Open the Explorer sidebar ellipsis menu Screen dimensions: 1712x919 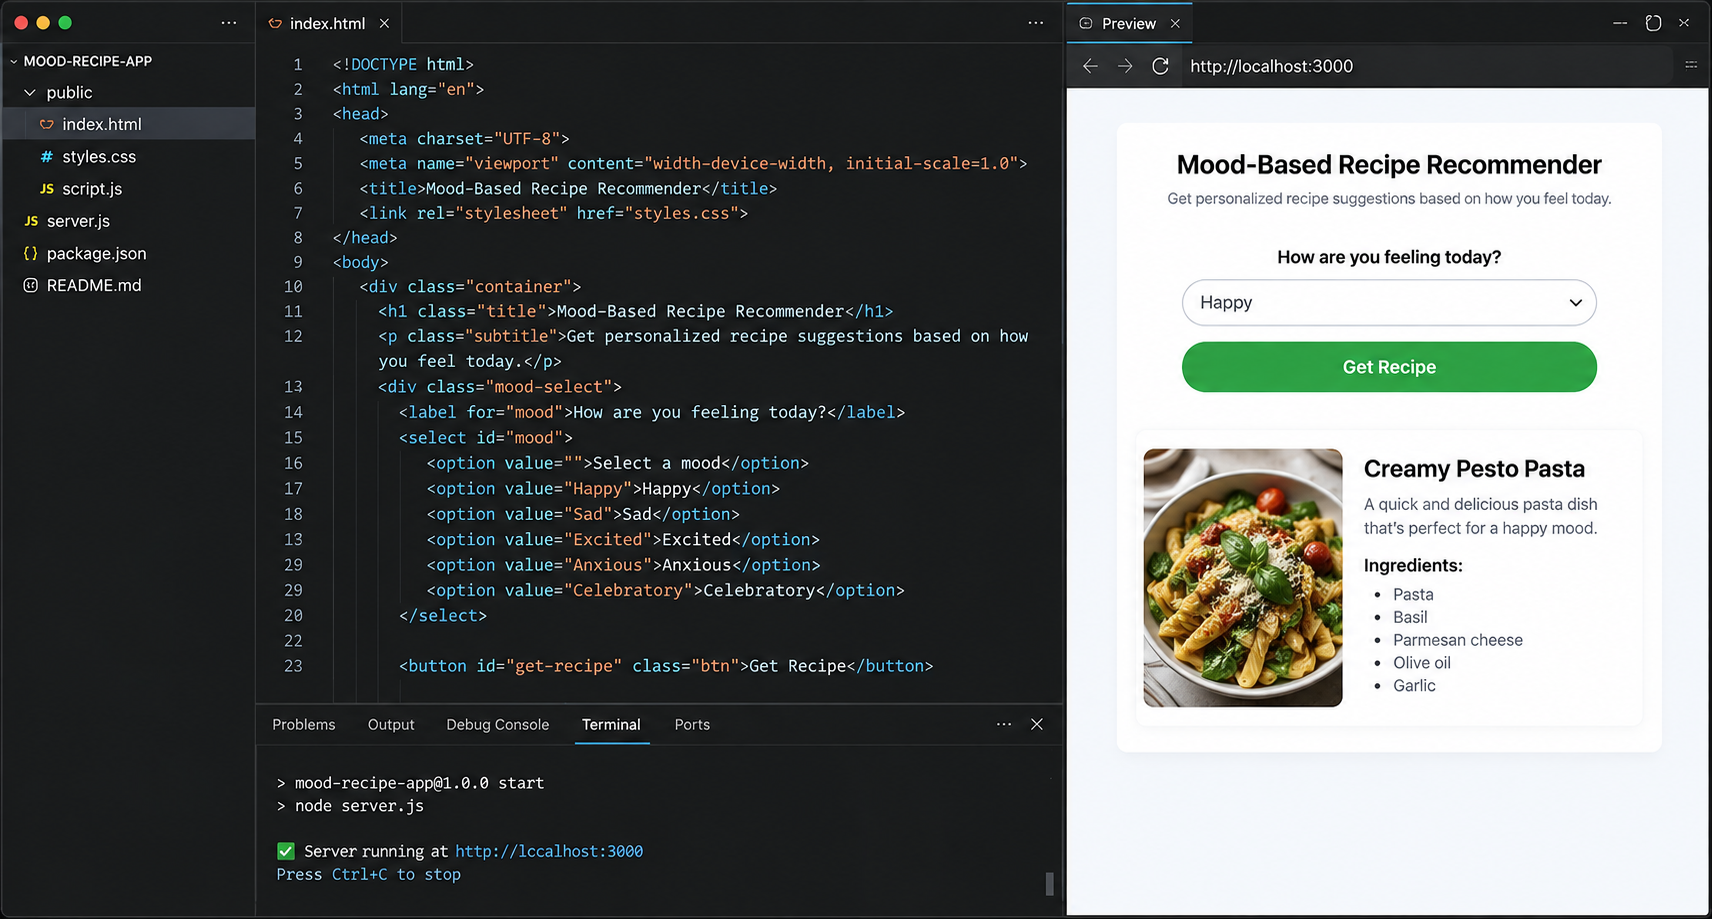click(x=229, y=23)
